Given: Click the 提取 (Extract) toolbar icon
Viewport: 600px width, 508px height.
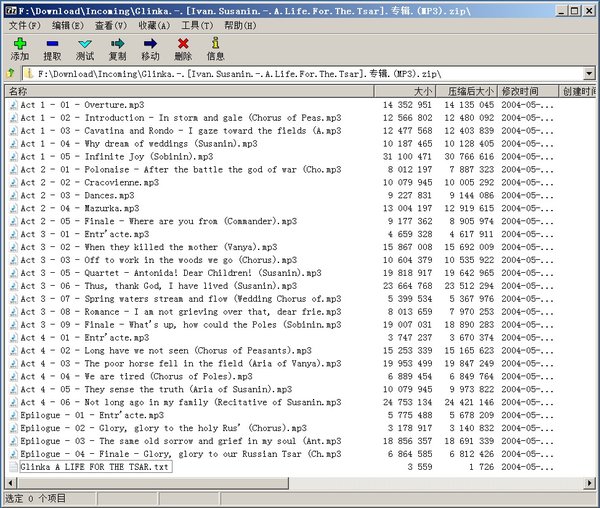Looking at the screenshot, I should coord(52,45).
